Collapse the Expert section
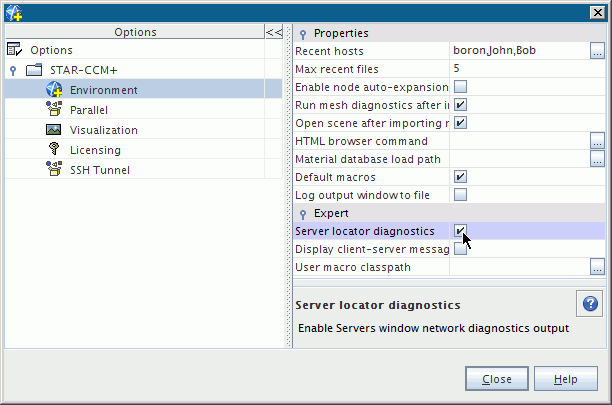Screen dimensions: 612x405 coord(303,214)
